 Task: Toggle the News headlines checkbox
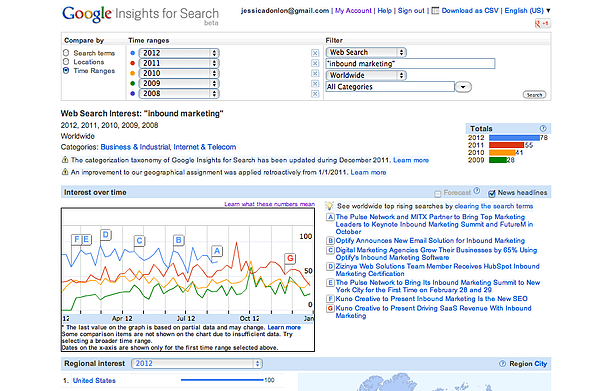(x=492, y=193)
